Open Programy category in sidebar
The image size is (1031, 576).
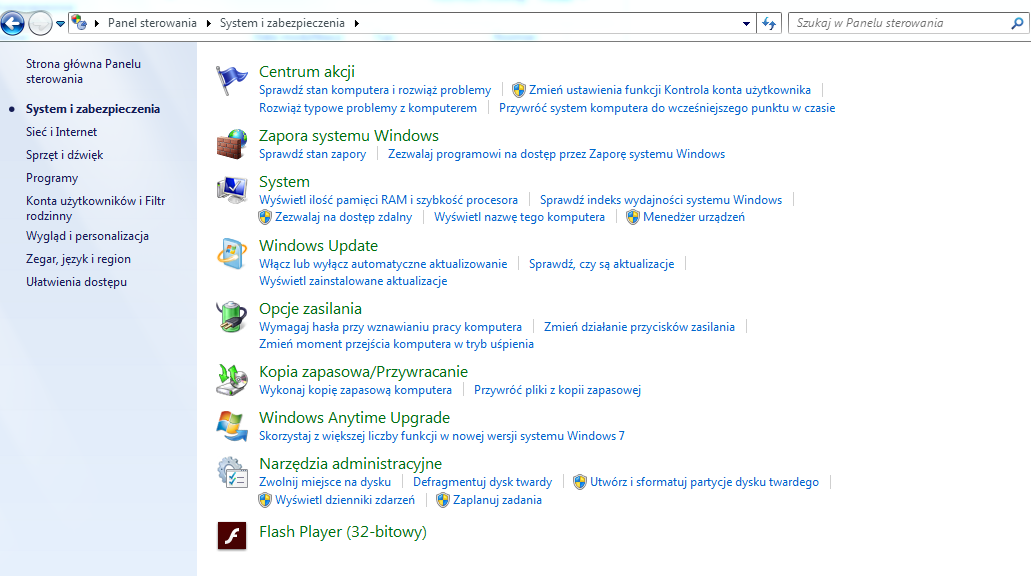point(52,178)
